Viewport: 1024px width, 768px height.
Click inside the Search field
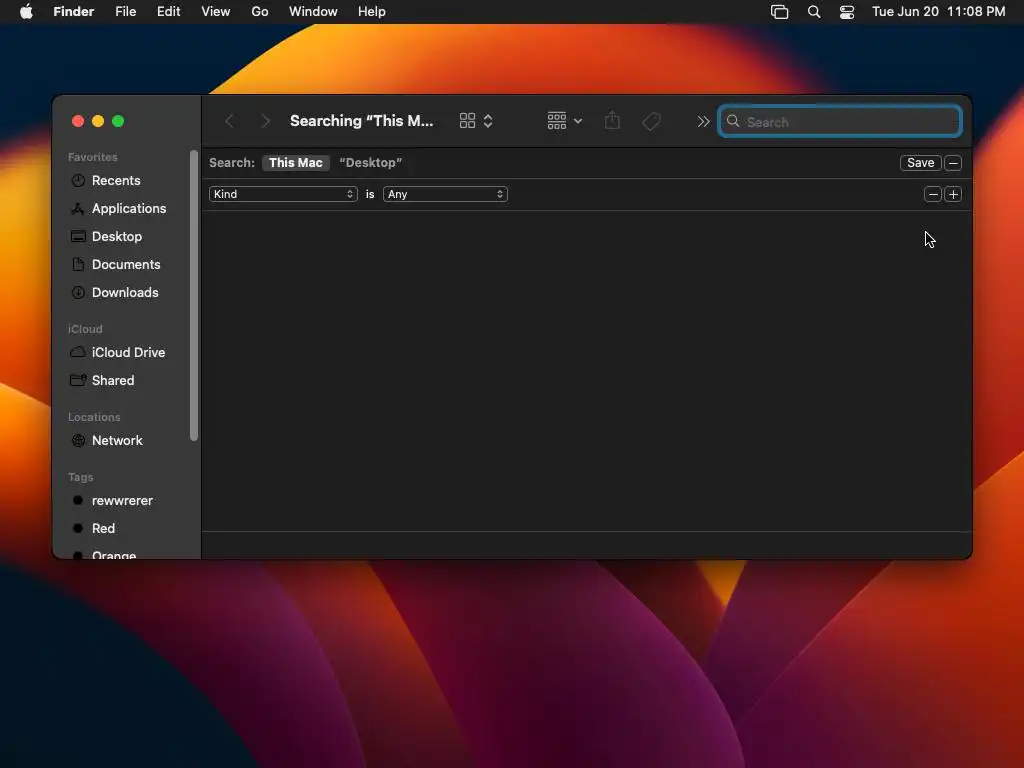pos(840,121)
